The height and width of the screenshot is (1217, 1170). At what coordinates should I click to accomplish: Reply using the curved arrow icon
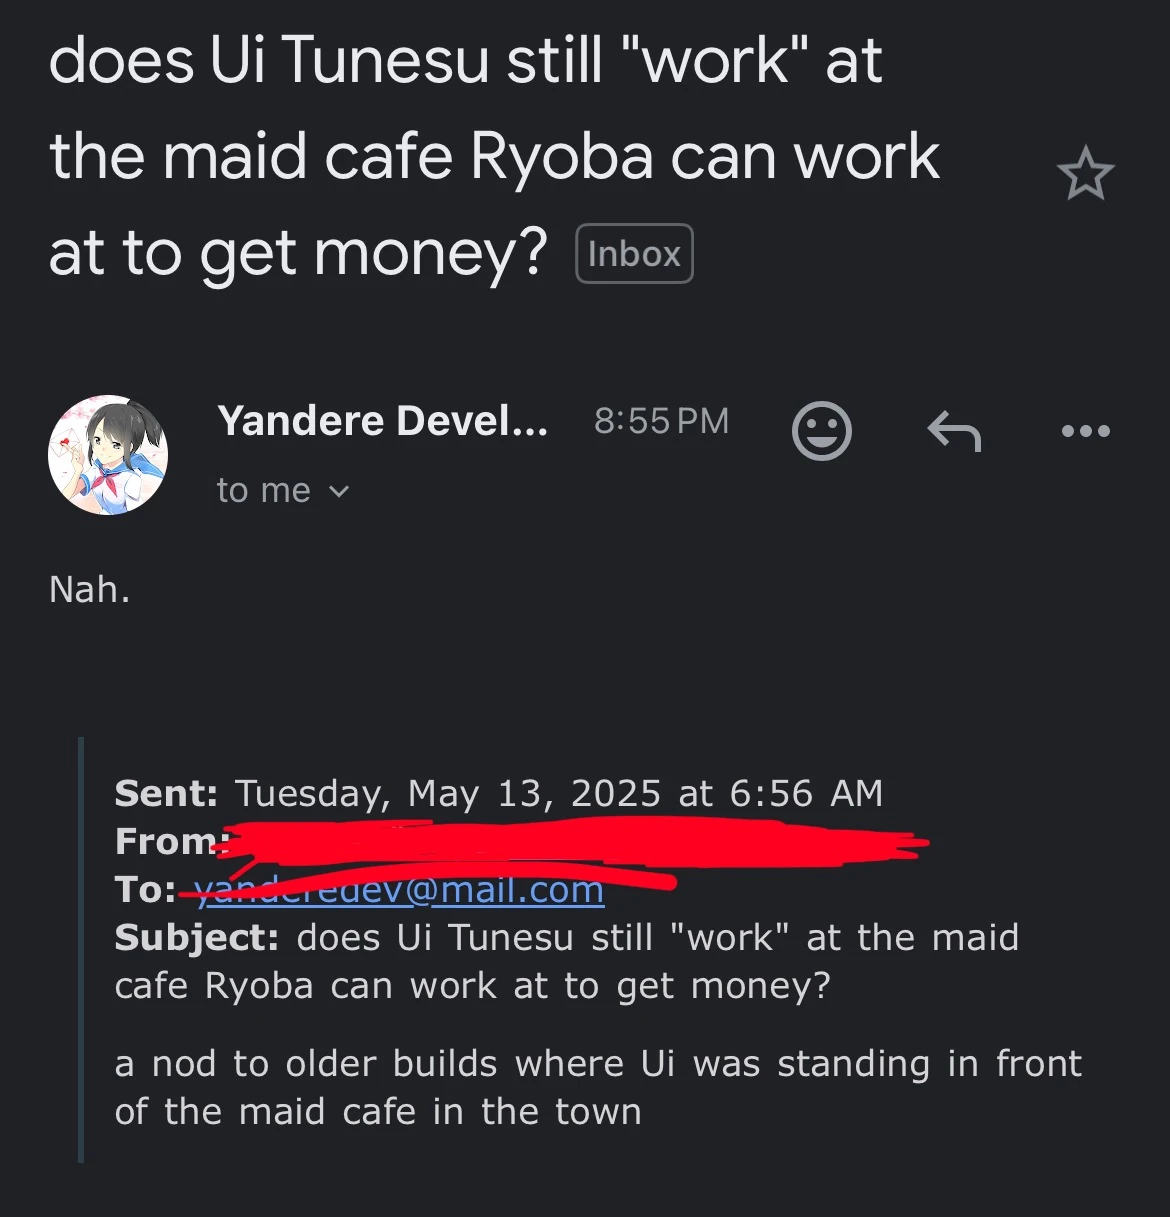pos(954,432)
